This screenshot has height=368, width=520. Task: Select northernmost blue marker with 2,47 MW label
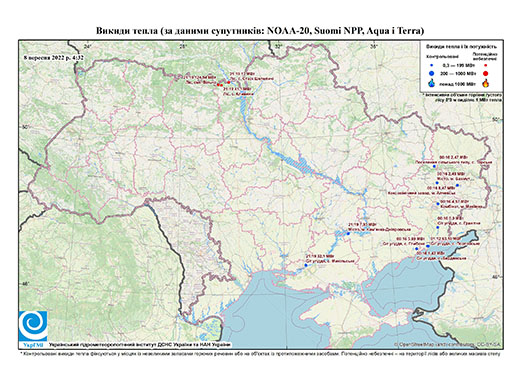tap(434, 166)
